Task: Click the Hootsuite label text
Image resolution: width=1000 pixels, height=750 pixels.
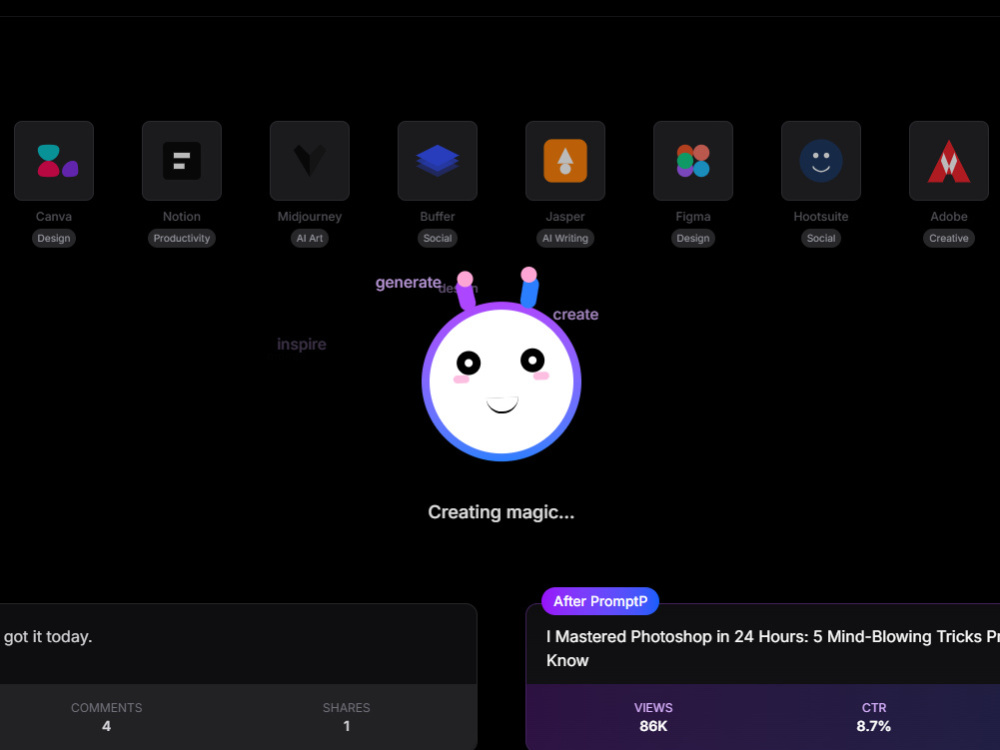Action: pyautogui.click(x=821, y=216)
